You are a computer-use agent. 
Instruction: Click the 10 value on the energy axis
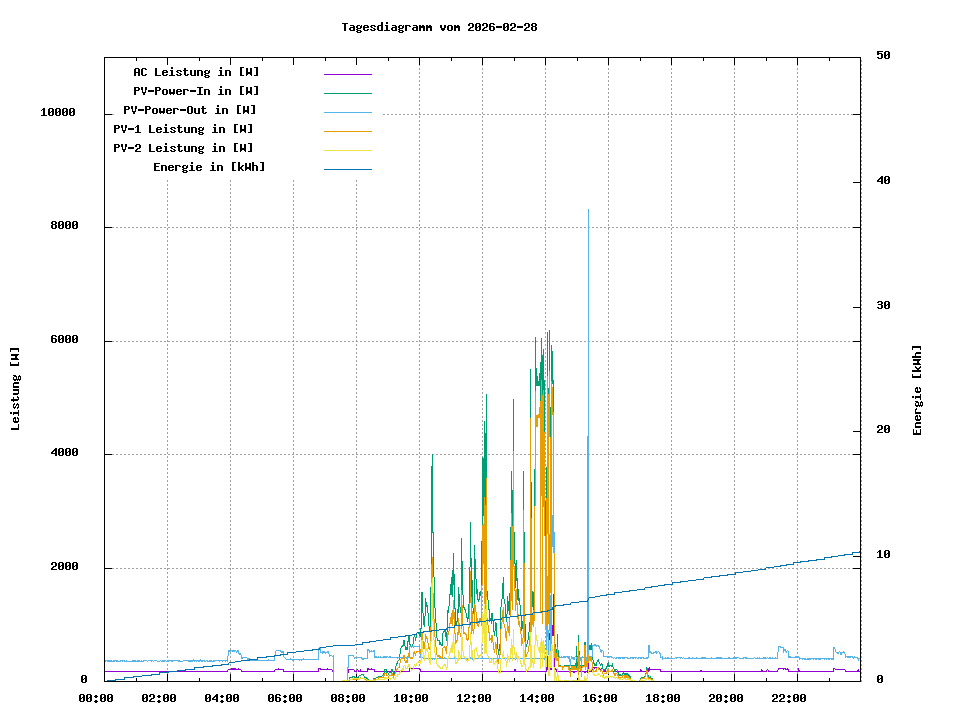(x=883, y=555)
